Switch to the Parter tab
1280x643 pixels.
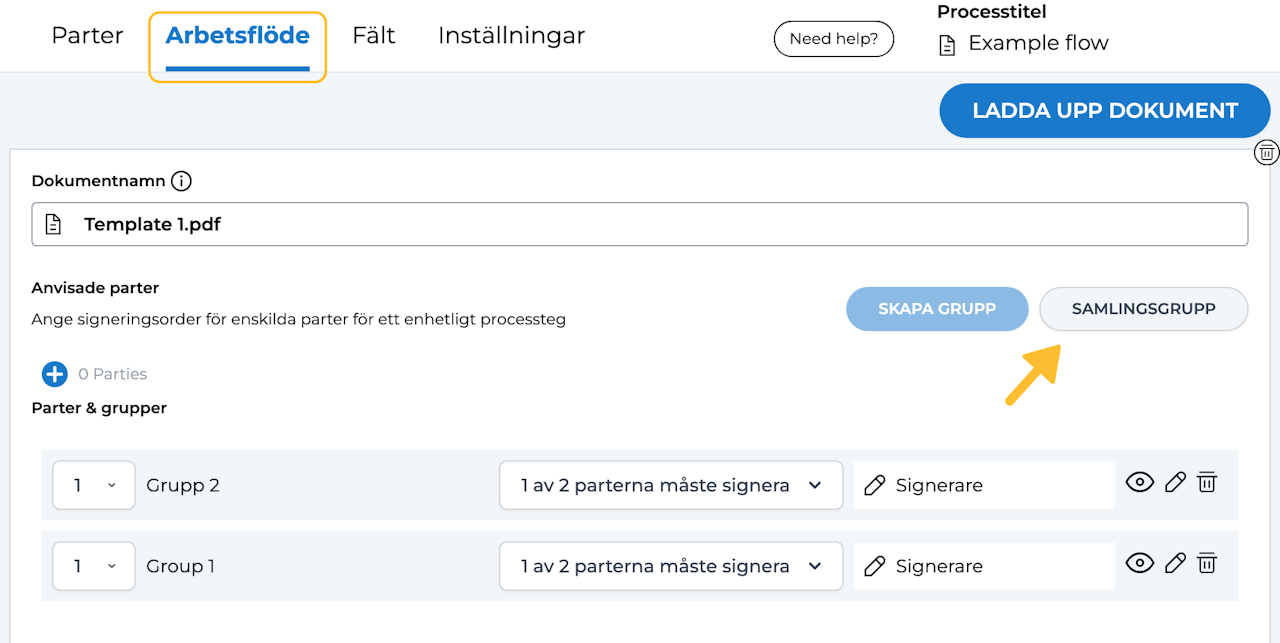tap(87, 36)
